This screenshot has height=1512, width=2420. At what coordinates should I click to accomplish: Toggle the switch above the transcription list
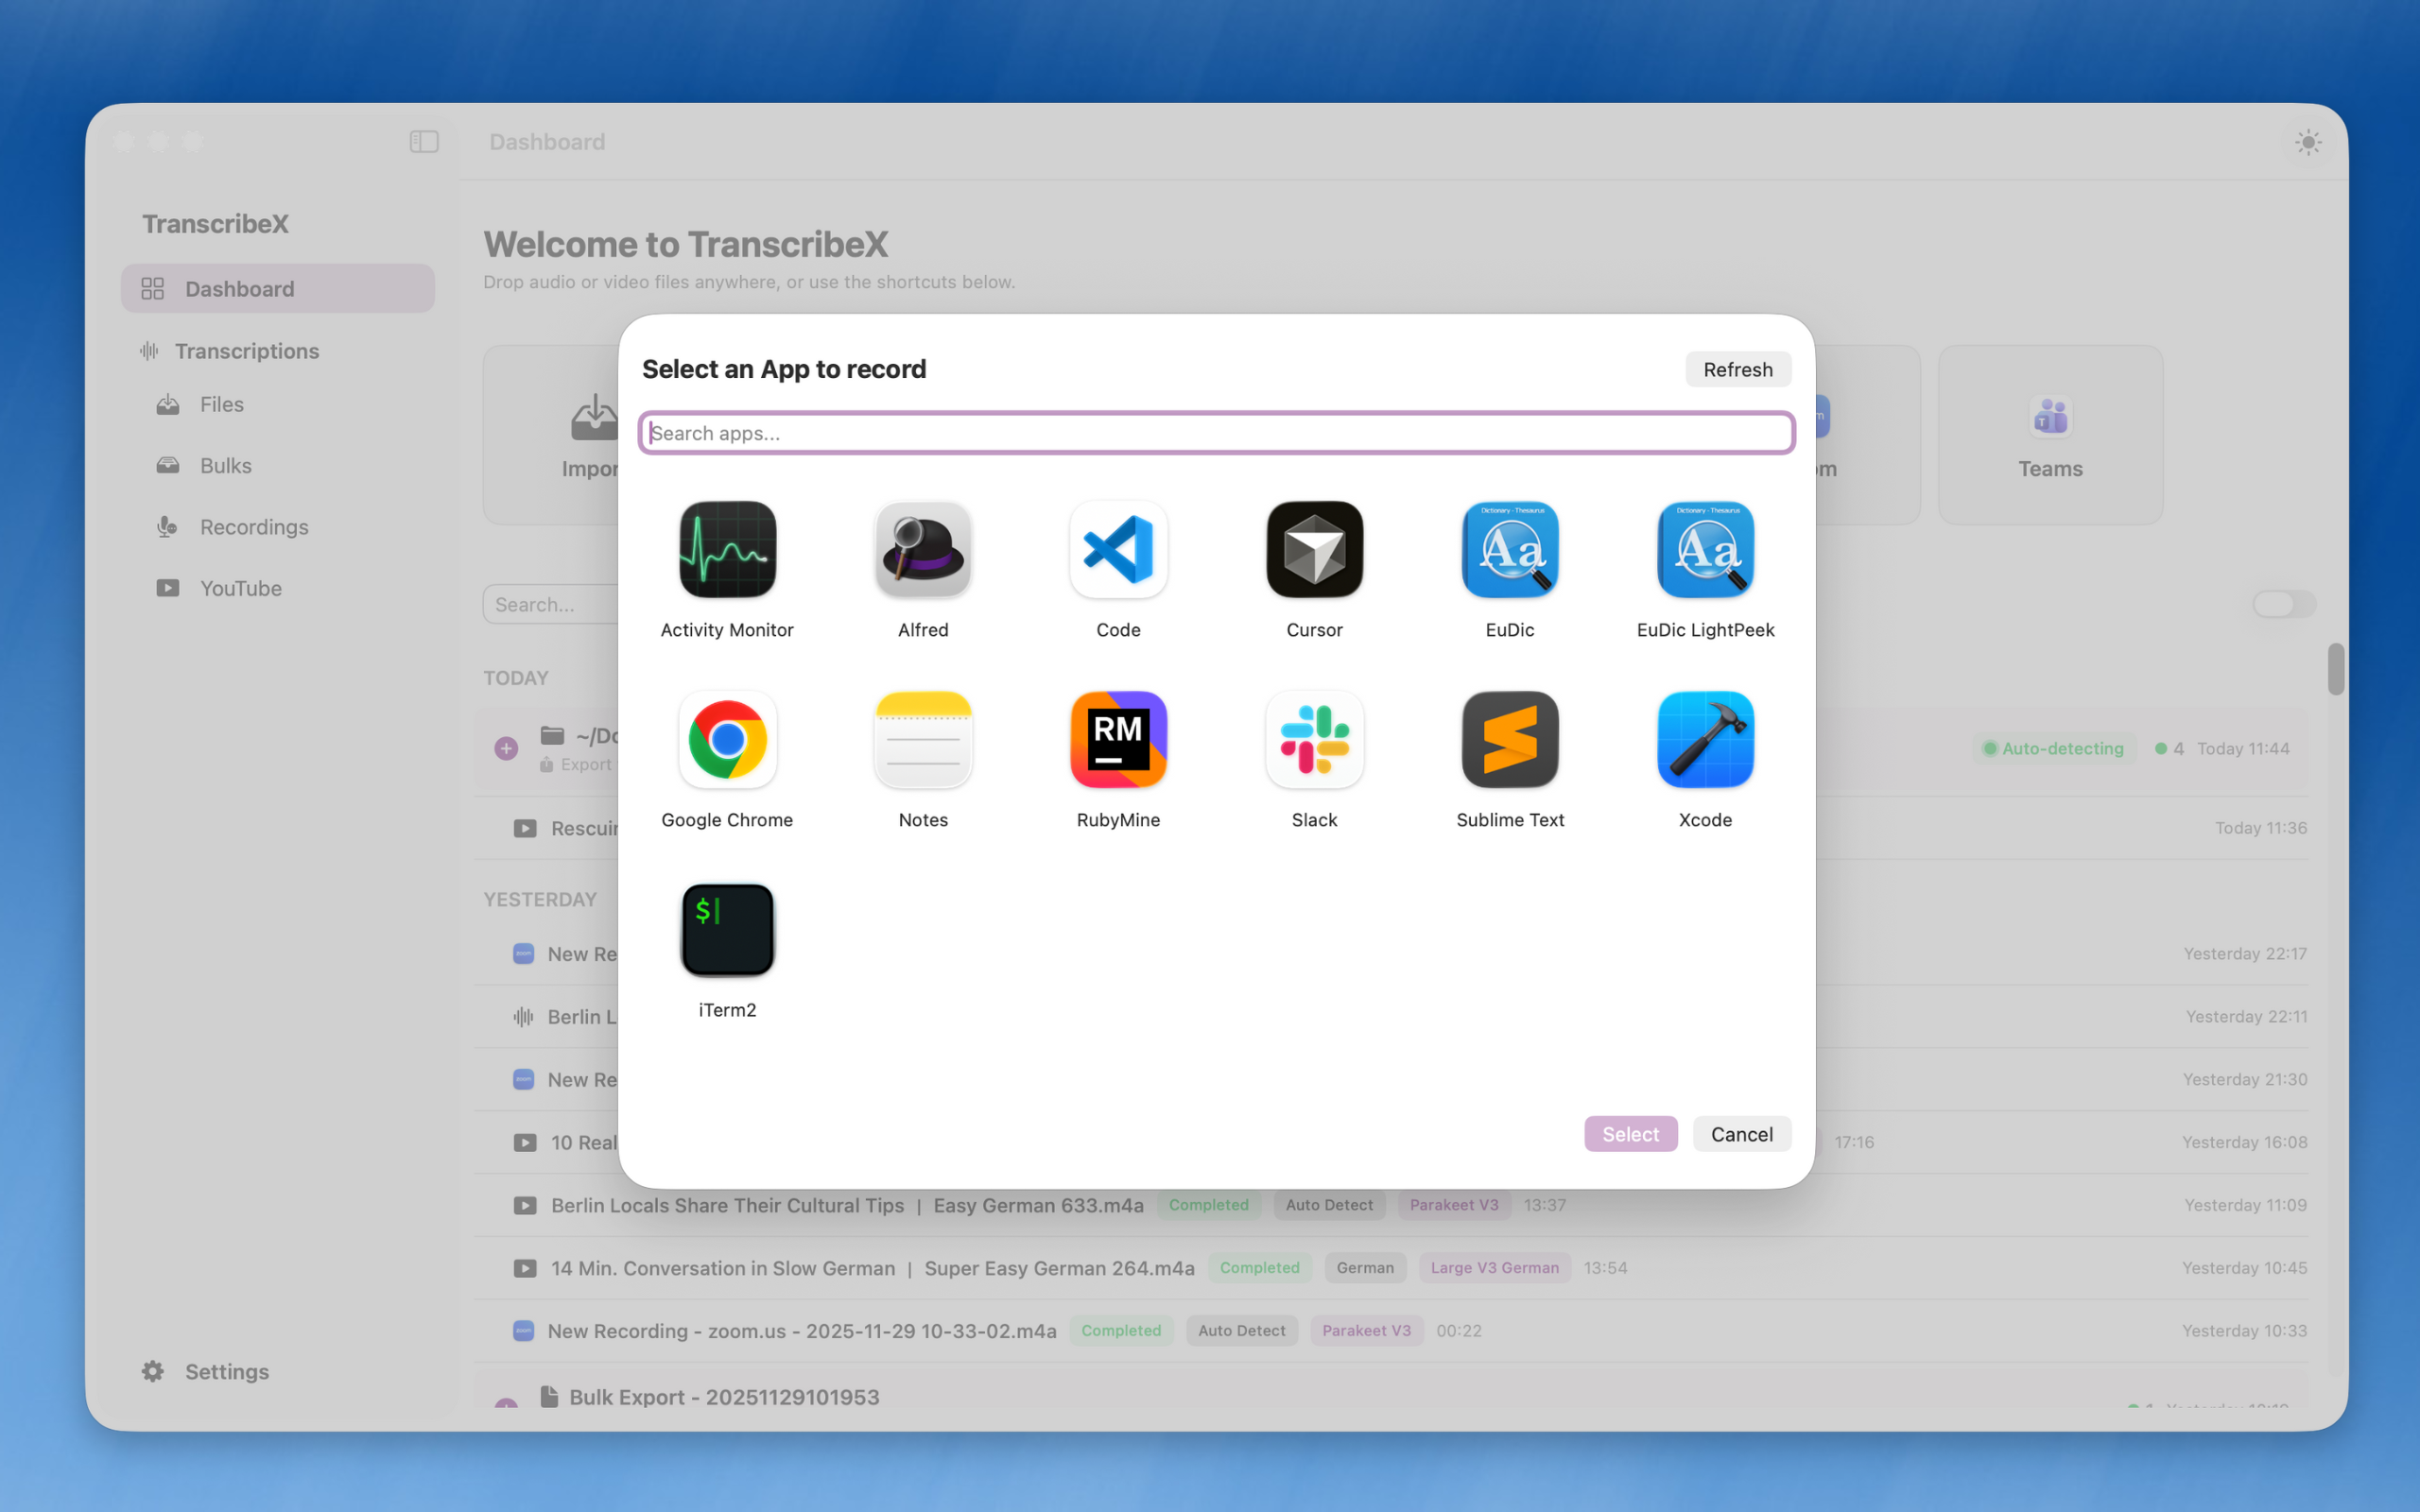(2283, 604)
